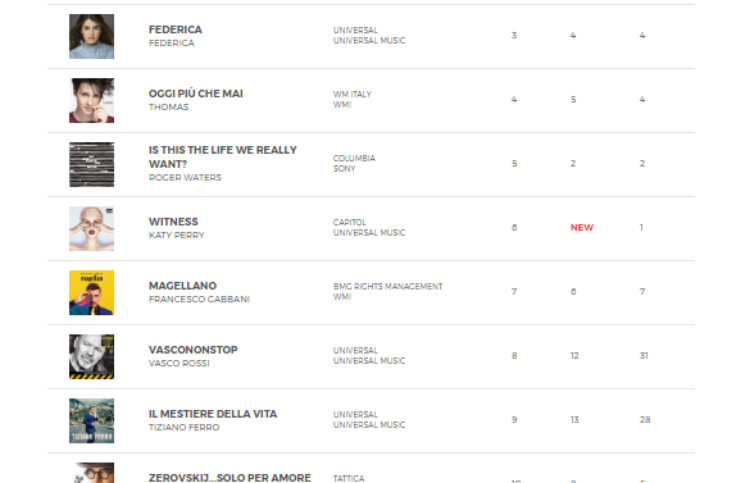Click the WITNESS album title
Image resolution: width=745 pixels, height=483 pixels.
point(173,222)
